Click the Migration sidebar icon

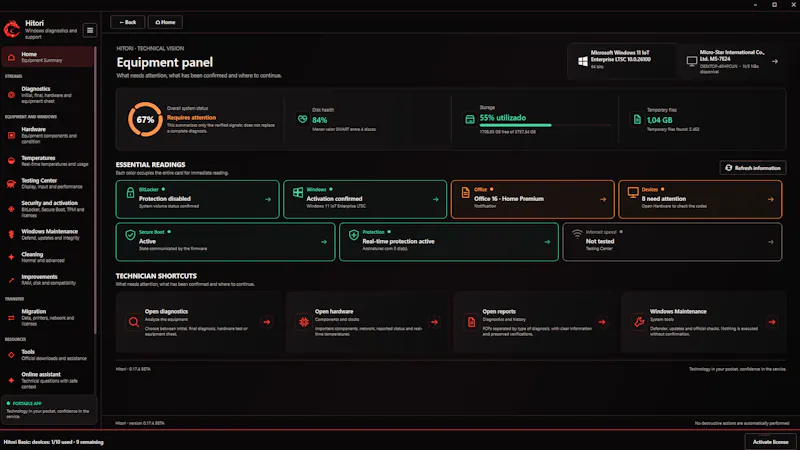point(11,317)
